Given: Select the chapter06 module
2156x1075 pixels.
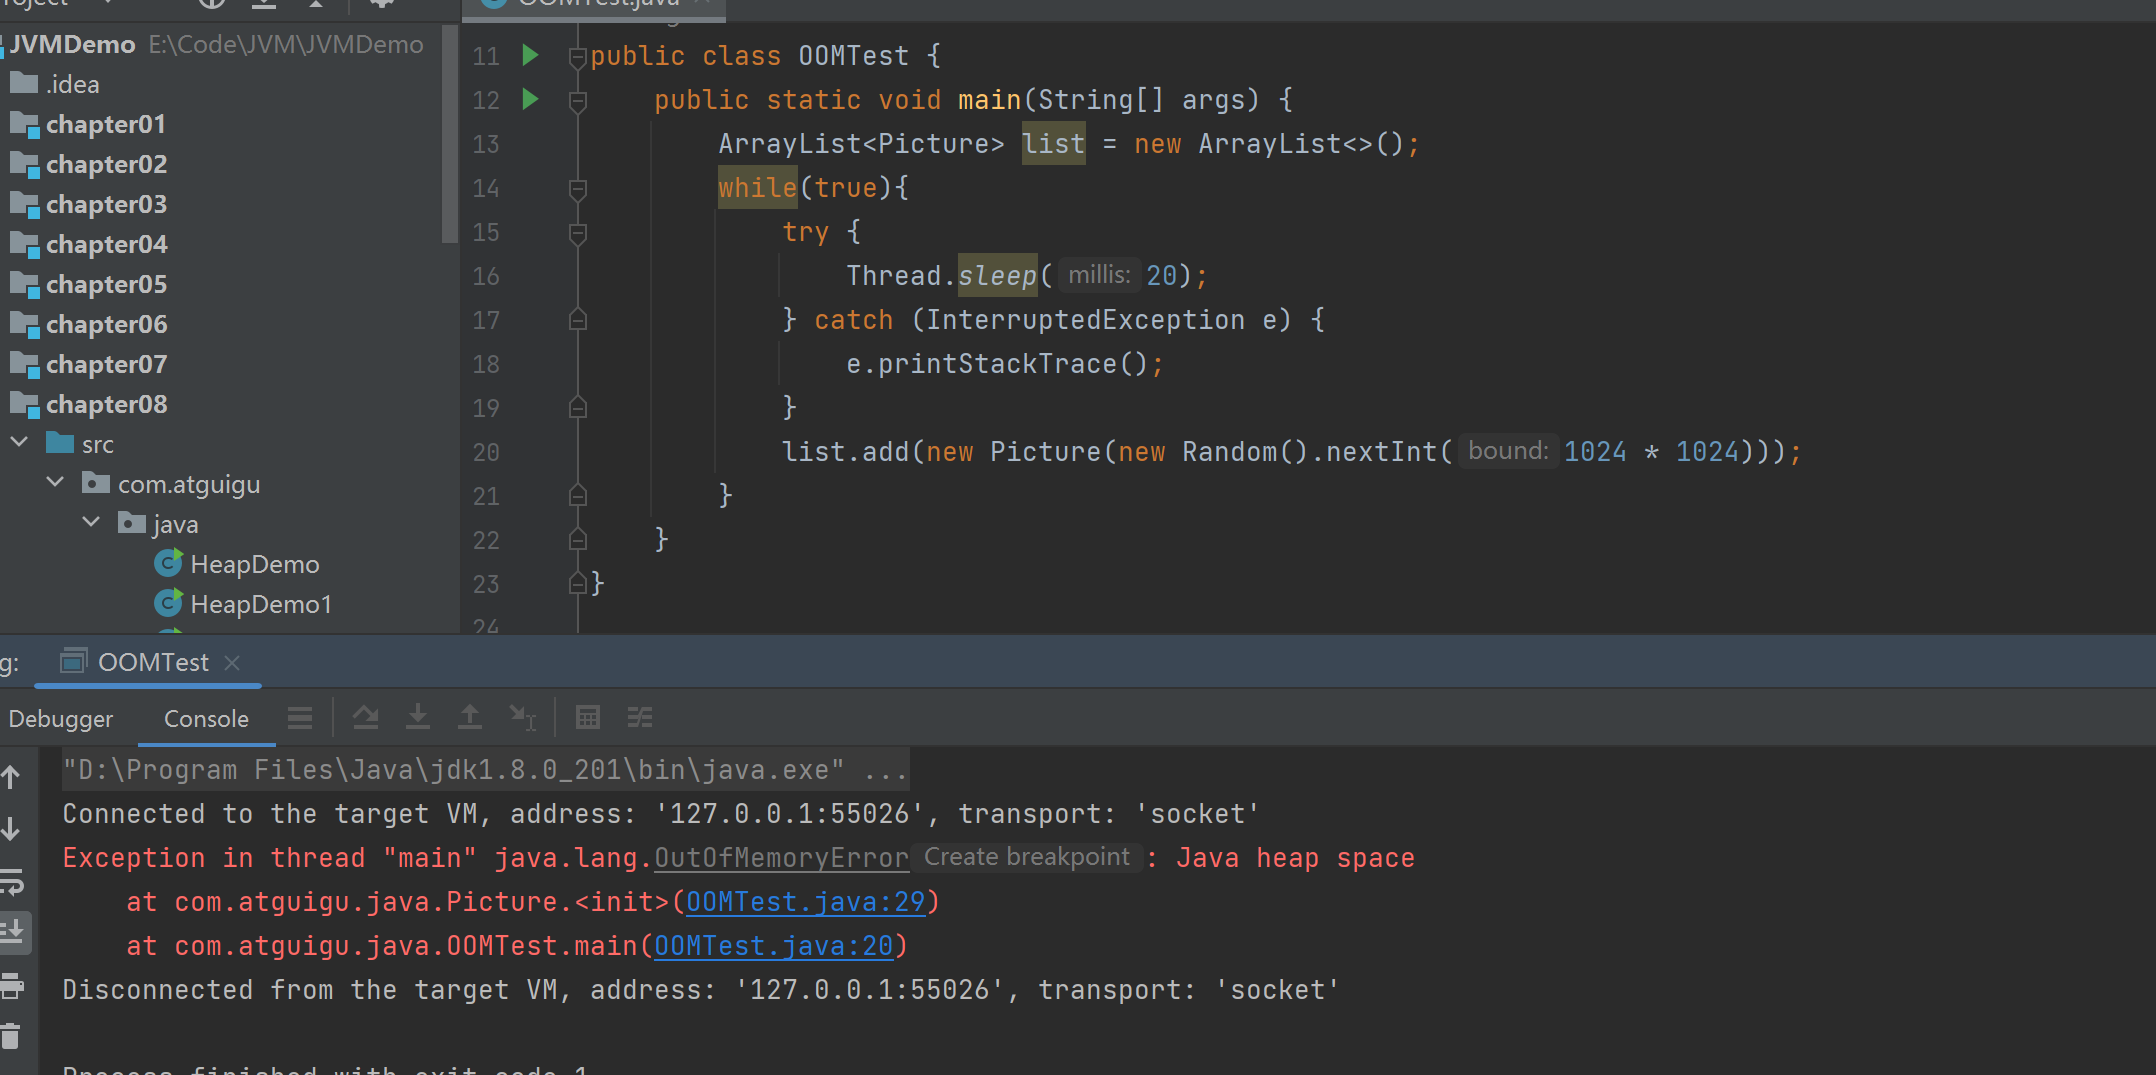Looking at the screenshot, I should click(106, 324).
